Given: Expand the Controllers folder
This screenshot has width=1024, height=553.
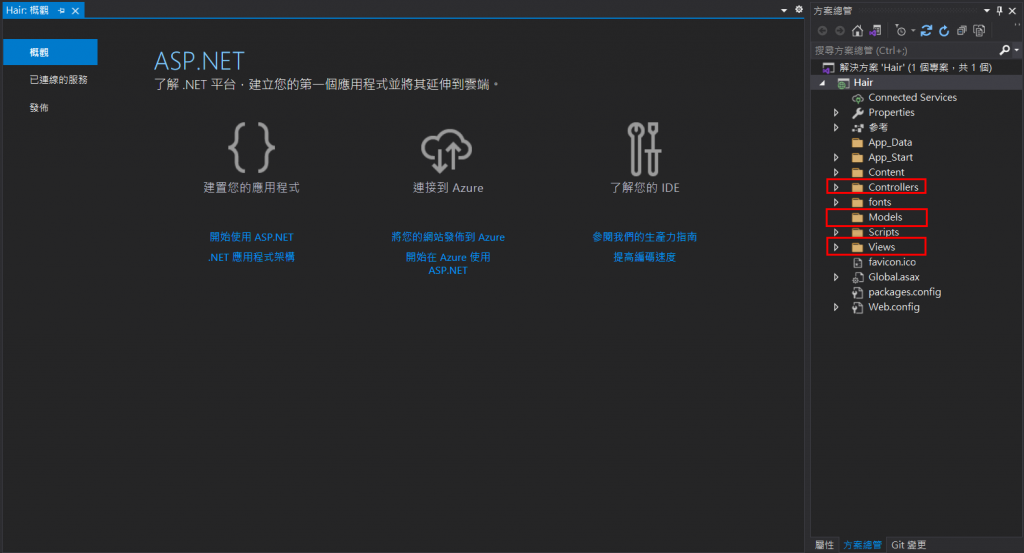Looking at the screenshot, I should click(x=836, y=187).
